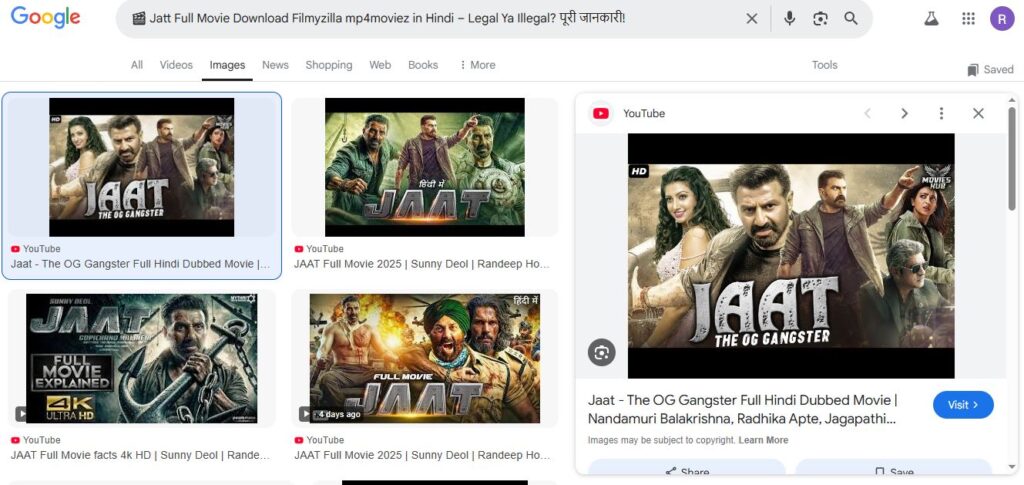Select the Images tab
The width and height of the screenshot is (1024, 485).
227,65
